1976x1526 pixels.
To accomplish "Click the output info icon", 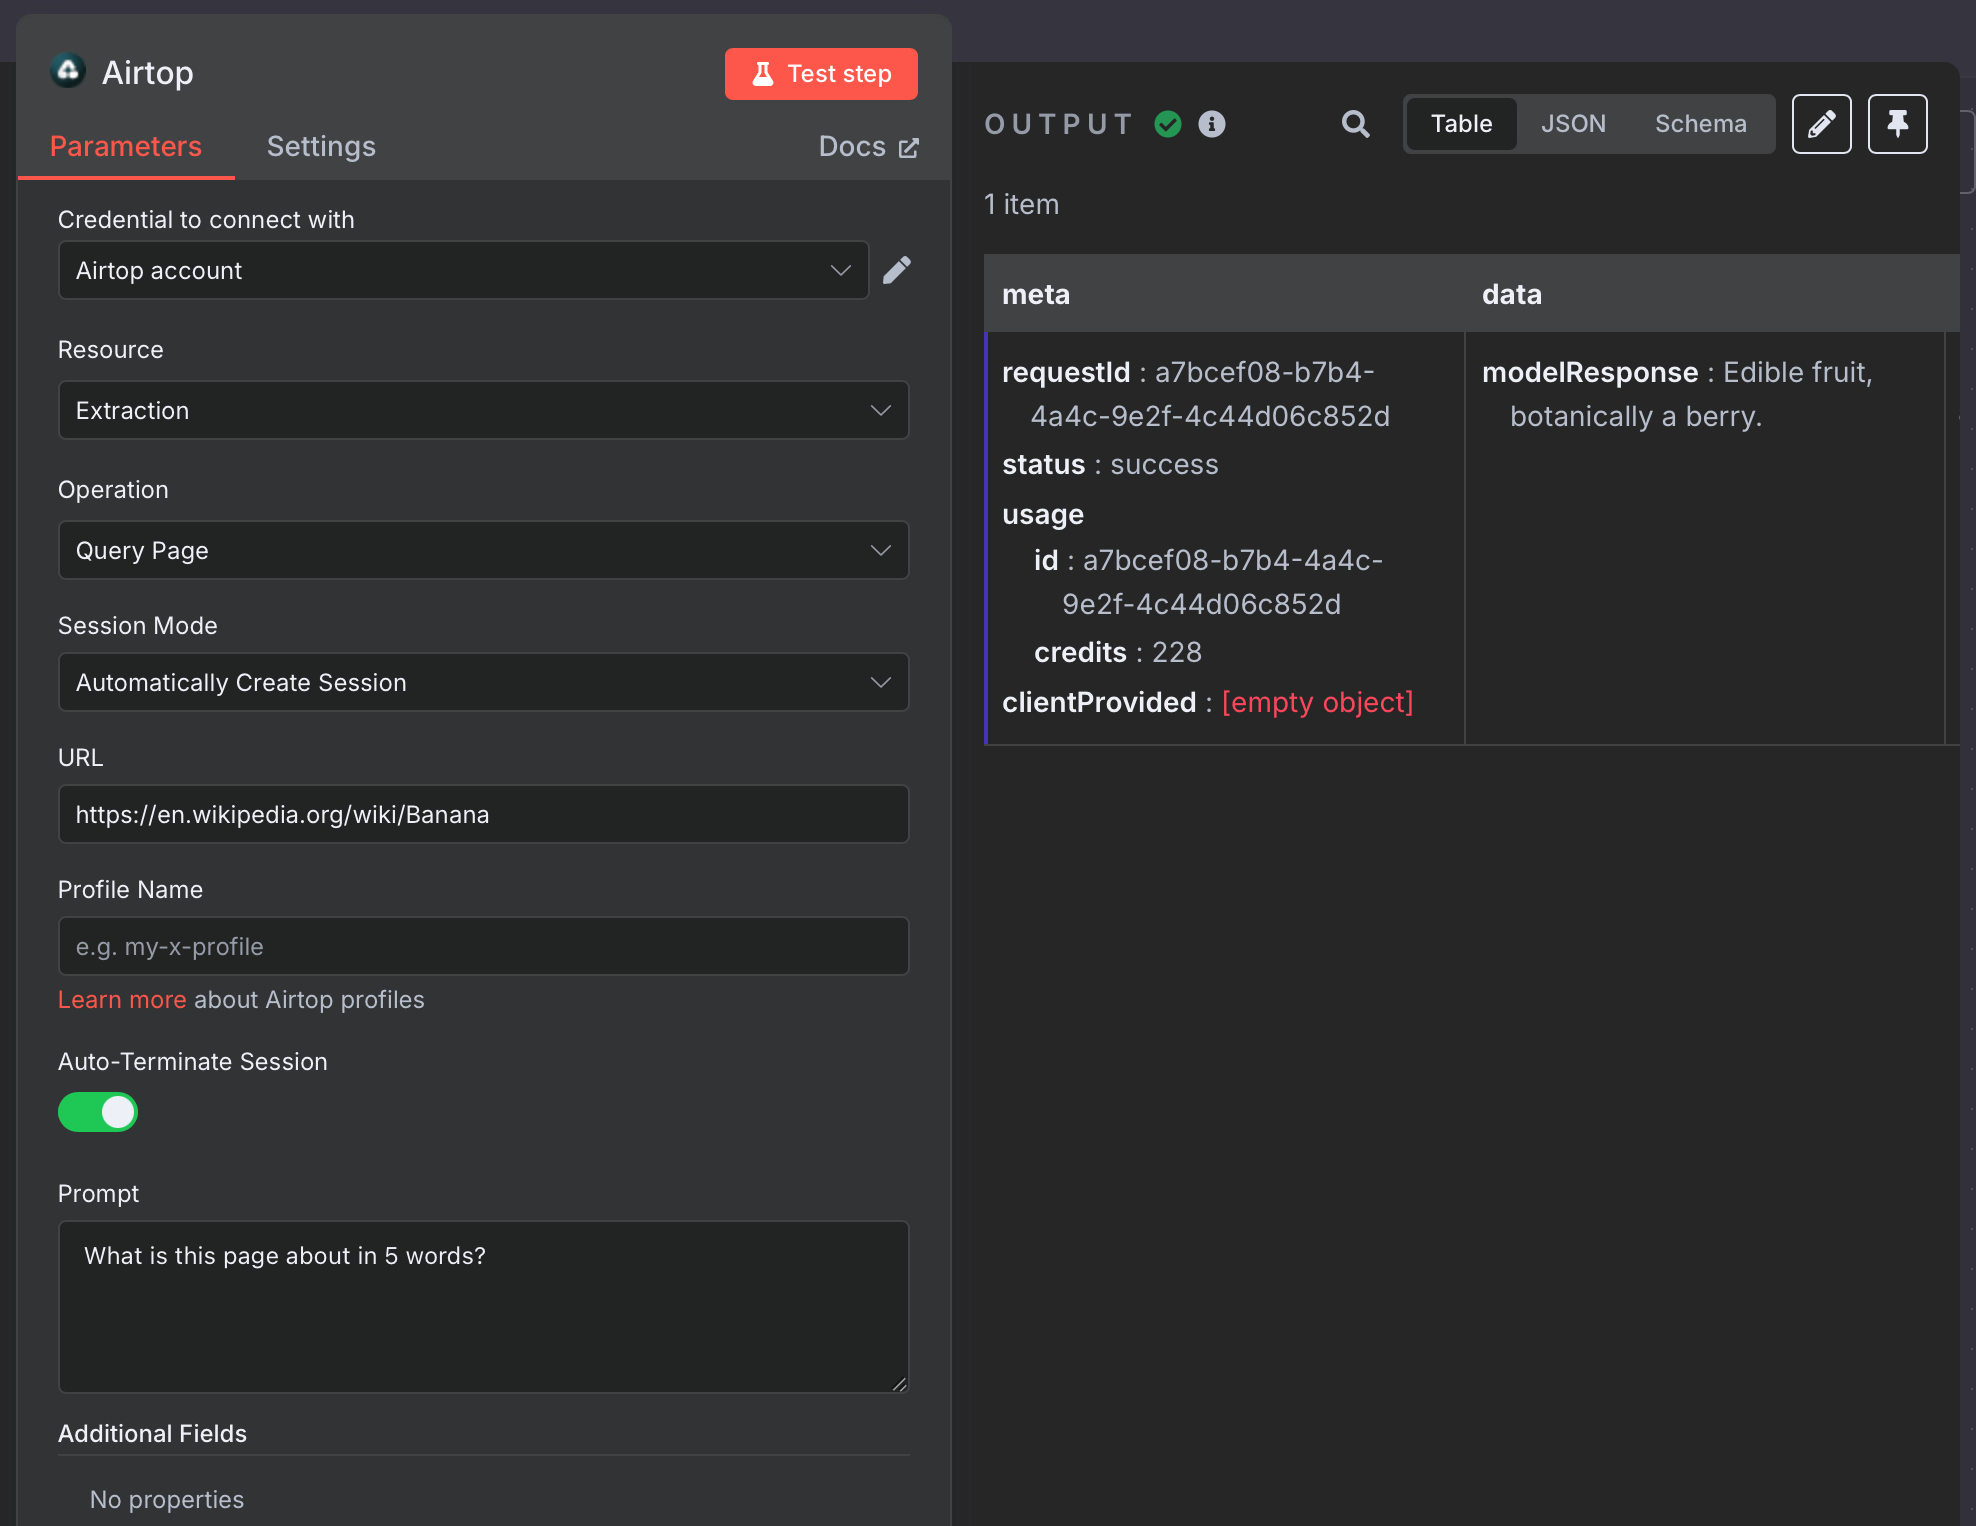I will [1212, 124].
